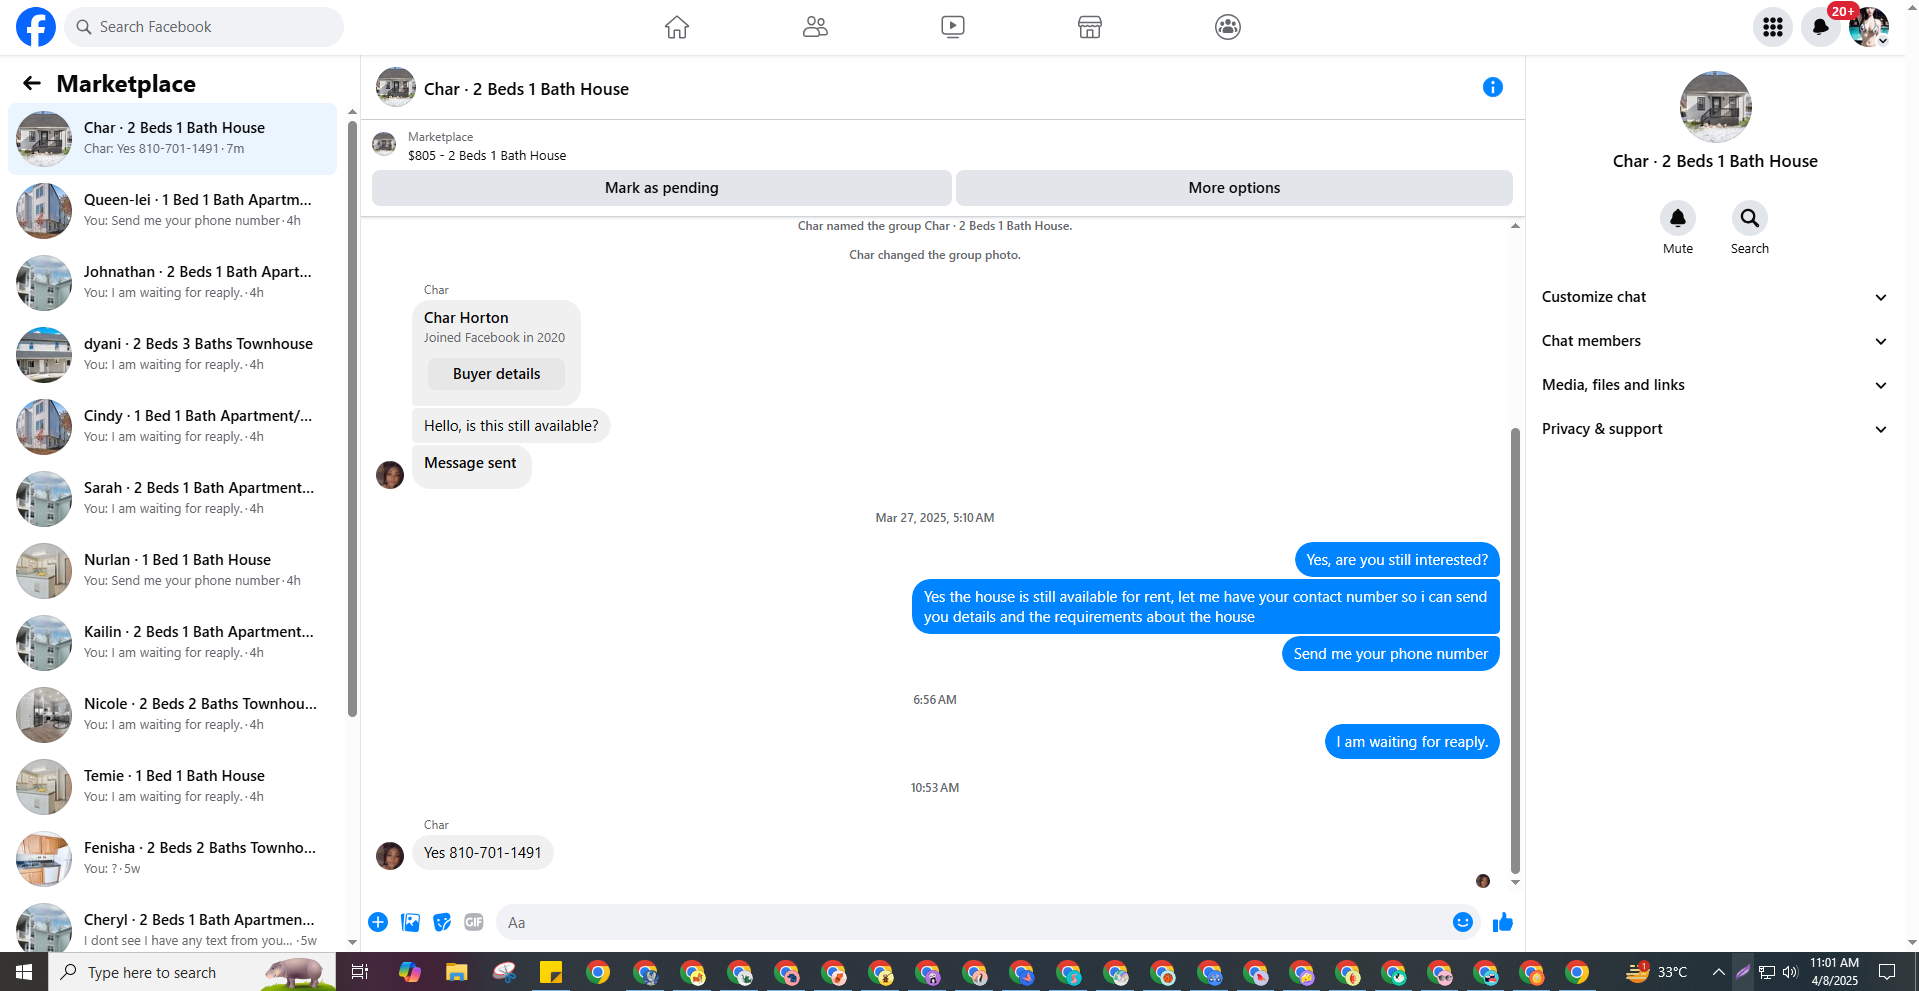Open the Johnathan 2 Beds 1 Bath conversation
The image size is (1919, 991).
173,282
